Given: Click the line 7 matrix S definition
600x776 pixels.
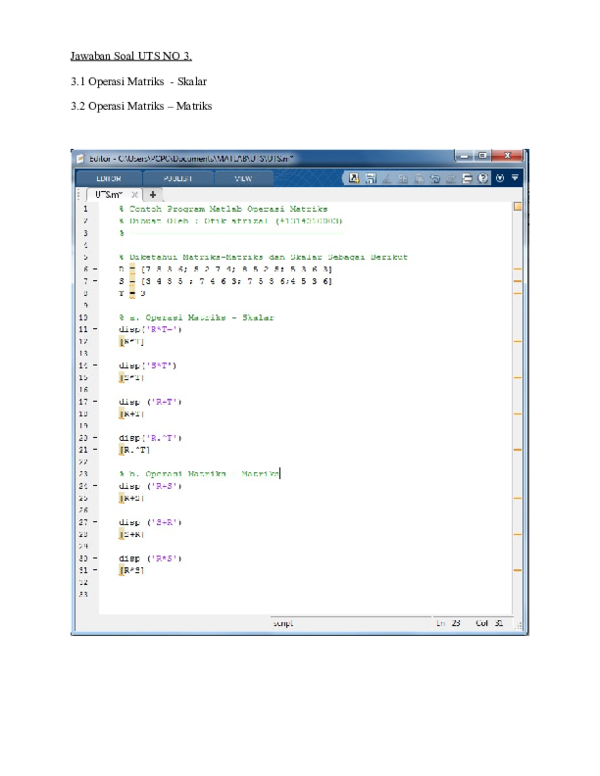Looking at the screenshot, I should 225,281.
